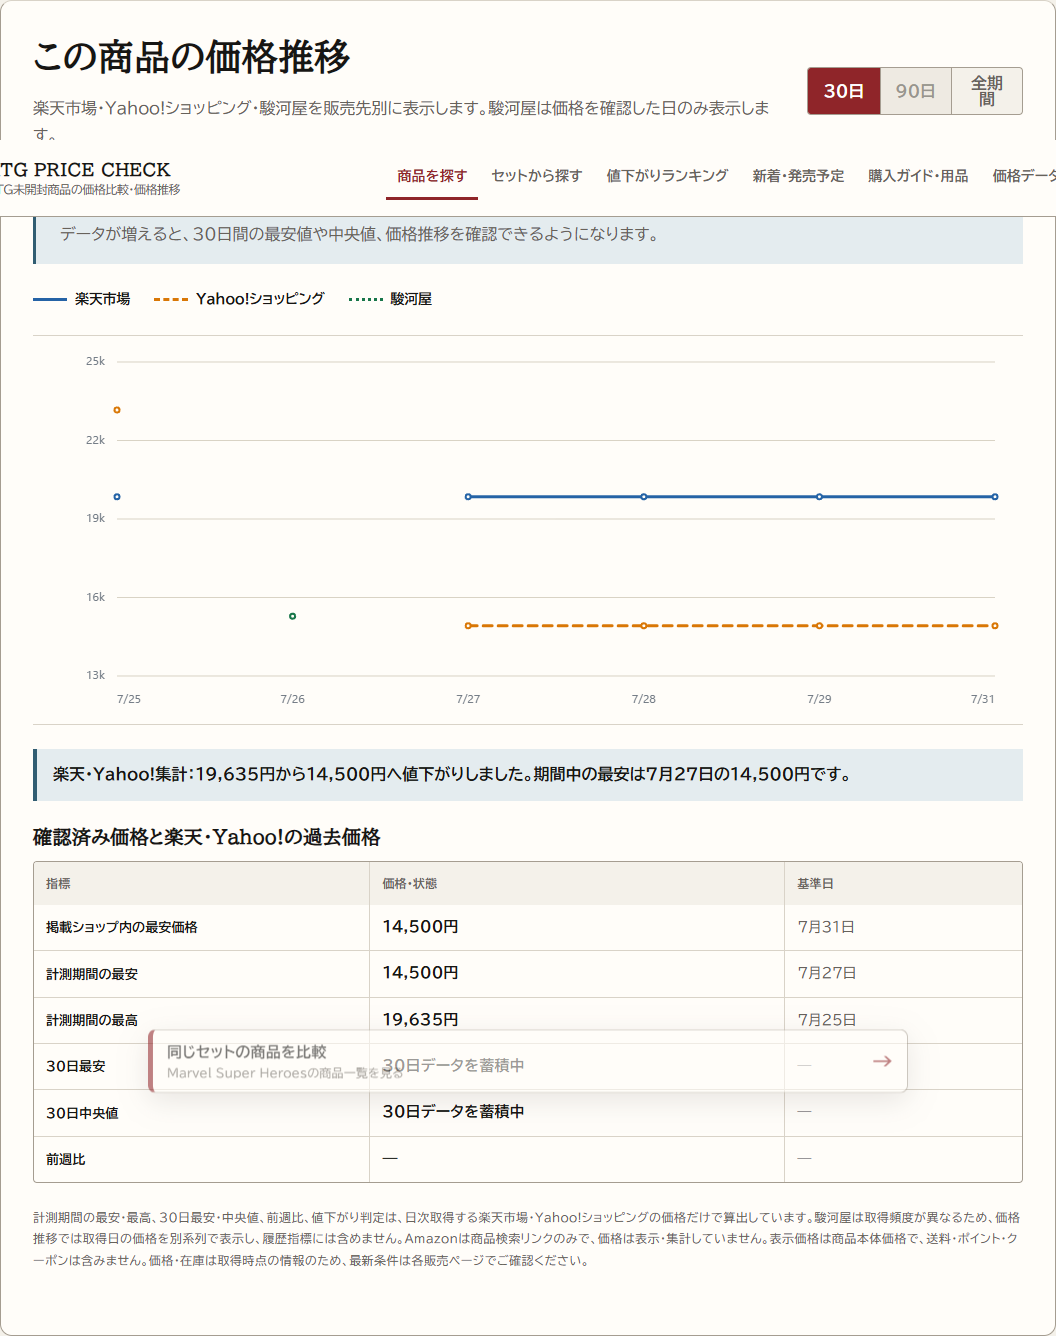
Task: Click the 楽天市場 data point at 7/27
Action: tap(468, 497)
